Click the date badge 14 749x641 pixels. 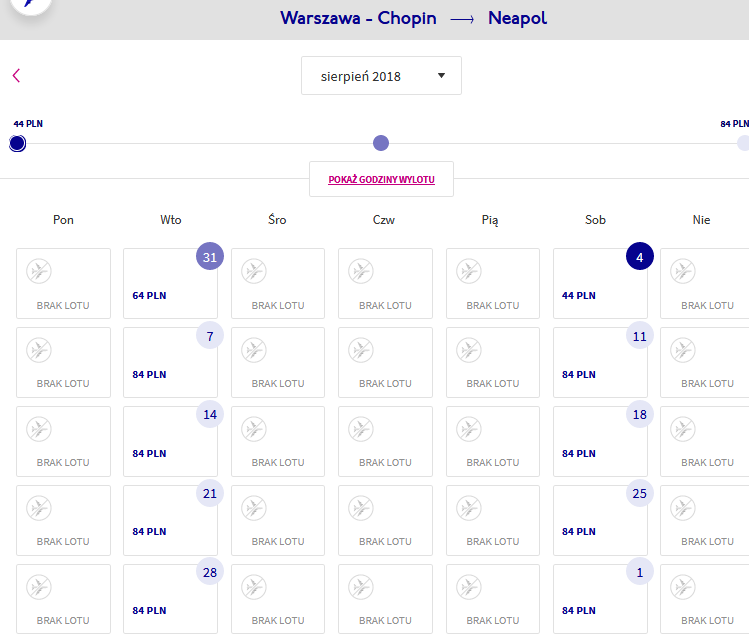[x=210, y=414]
